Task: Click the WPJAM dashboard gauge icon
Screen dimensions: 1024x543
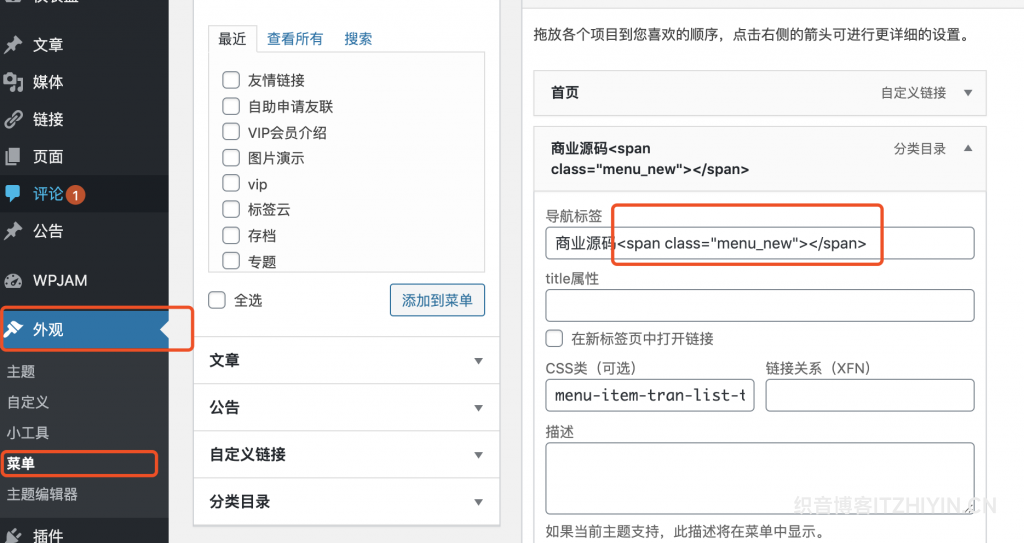Action: coord(13,281)
